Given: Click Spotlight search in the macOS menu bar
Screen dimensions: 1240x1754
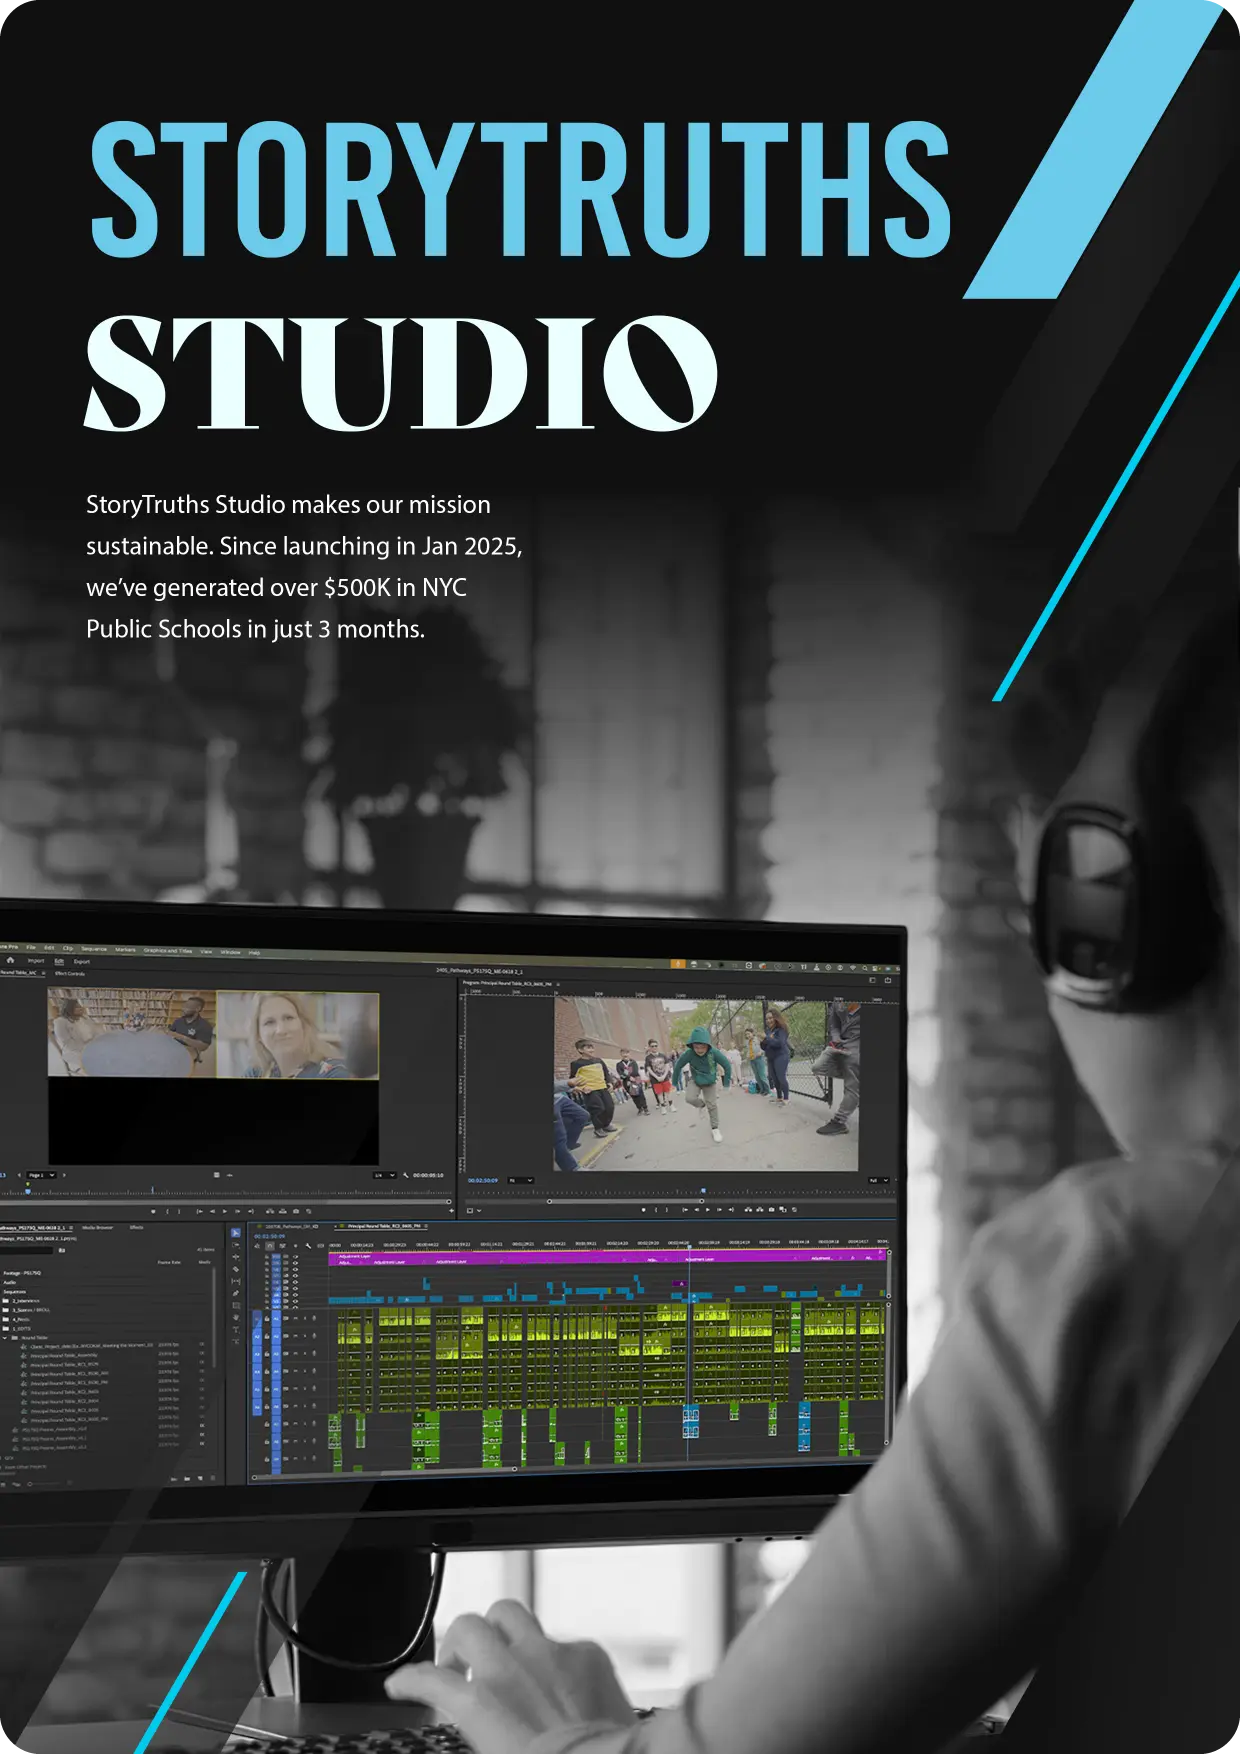Looking at the screenshot, I should tap(865, 968).
